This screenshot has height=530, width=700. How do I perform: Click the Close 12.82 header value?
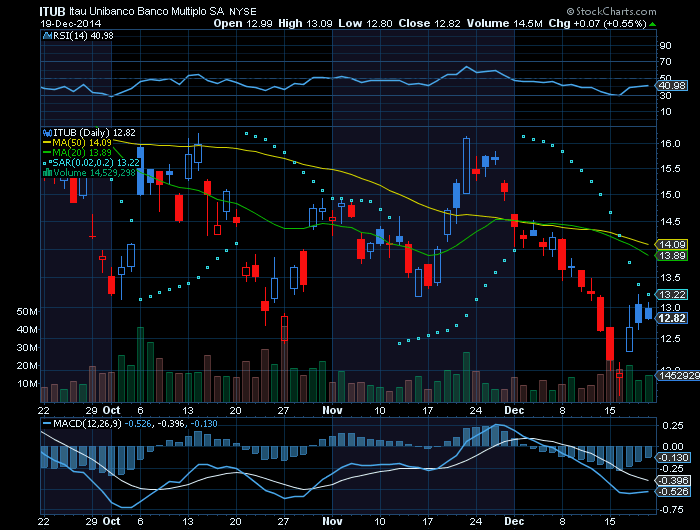[429, 24]
